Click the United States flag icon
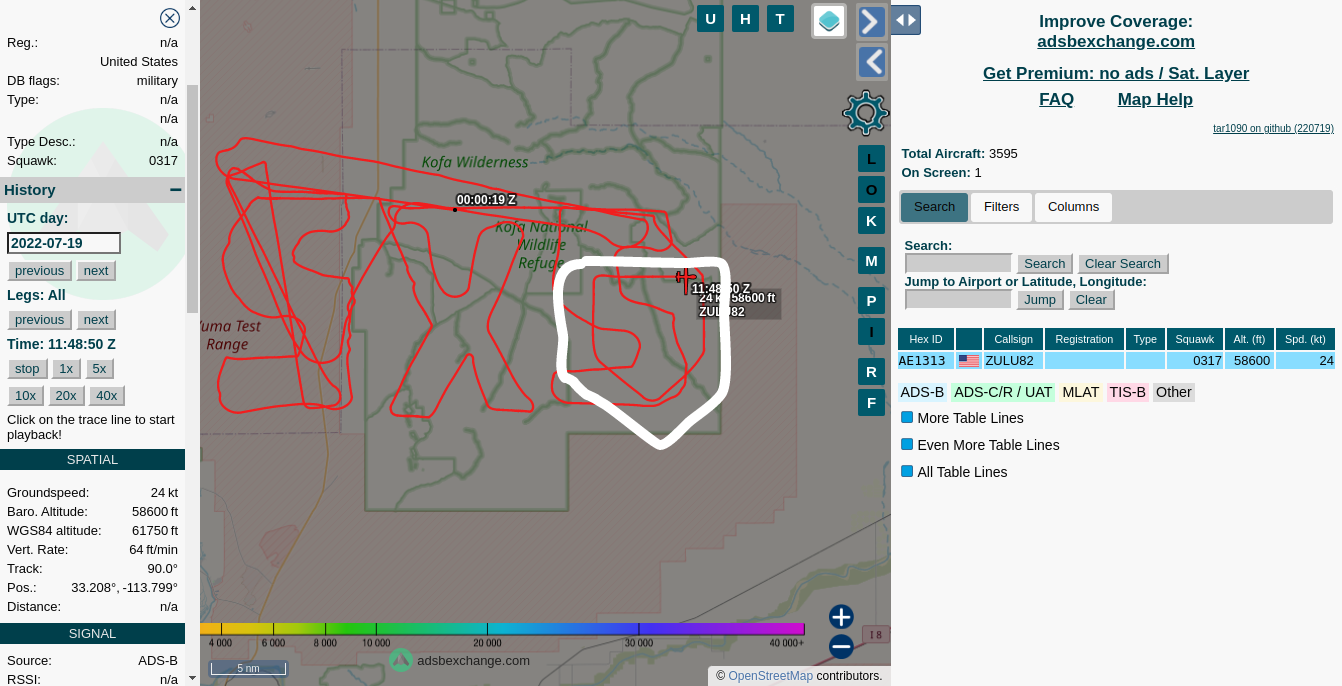The height and width of the screenshot is (686, 1342). click(969, 361)
